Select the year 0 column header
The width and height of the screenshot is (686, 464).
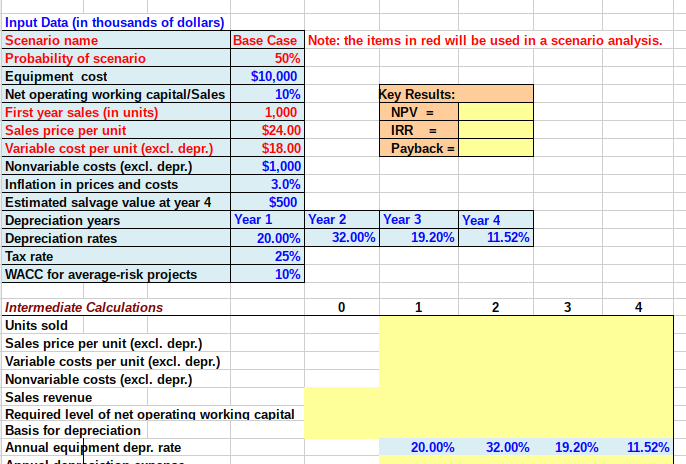click(x=342, y=307)
